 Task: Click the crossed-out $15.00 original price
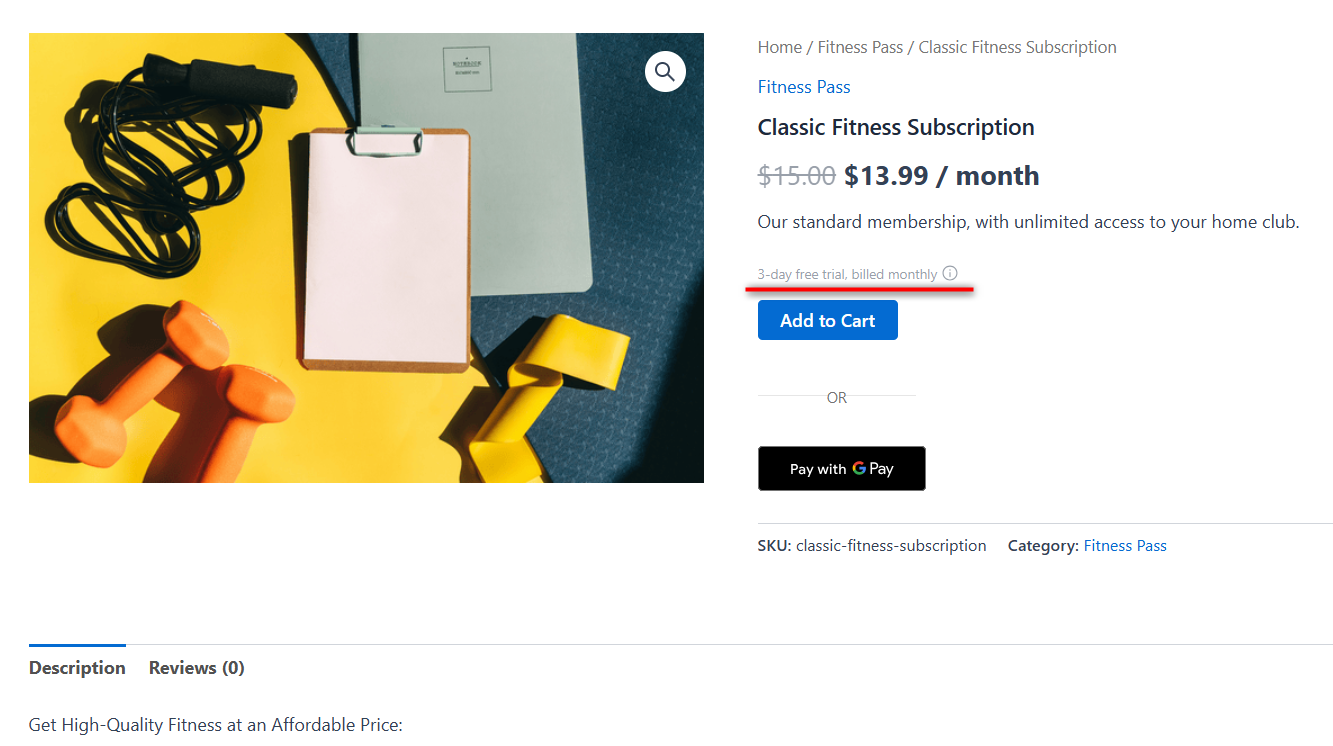pos(797,175)
